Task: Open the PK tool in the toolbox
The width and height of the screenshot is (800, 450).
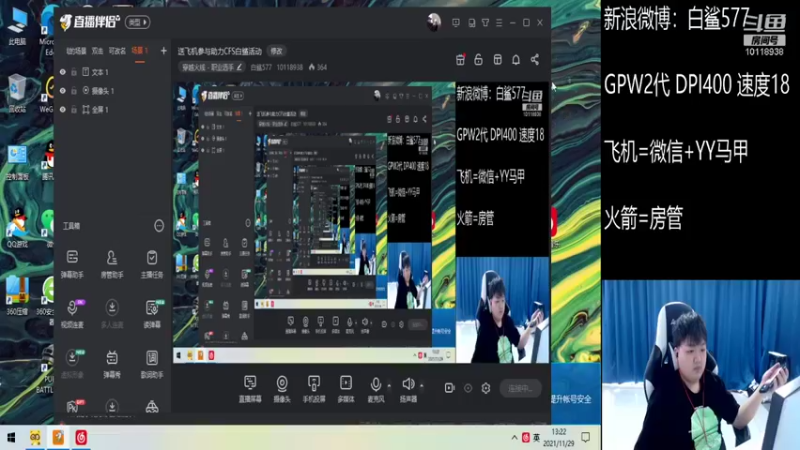Action: coord(72,407)
